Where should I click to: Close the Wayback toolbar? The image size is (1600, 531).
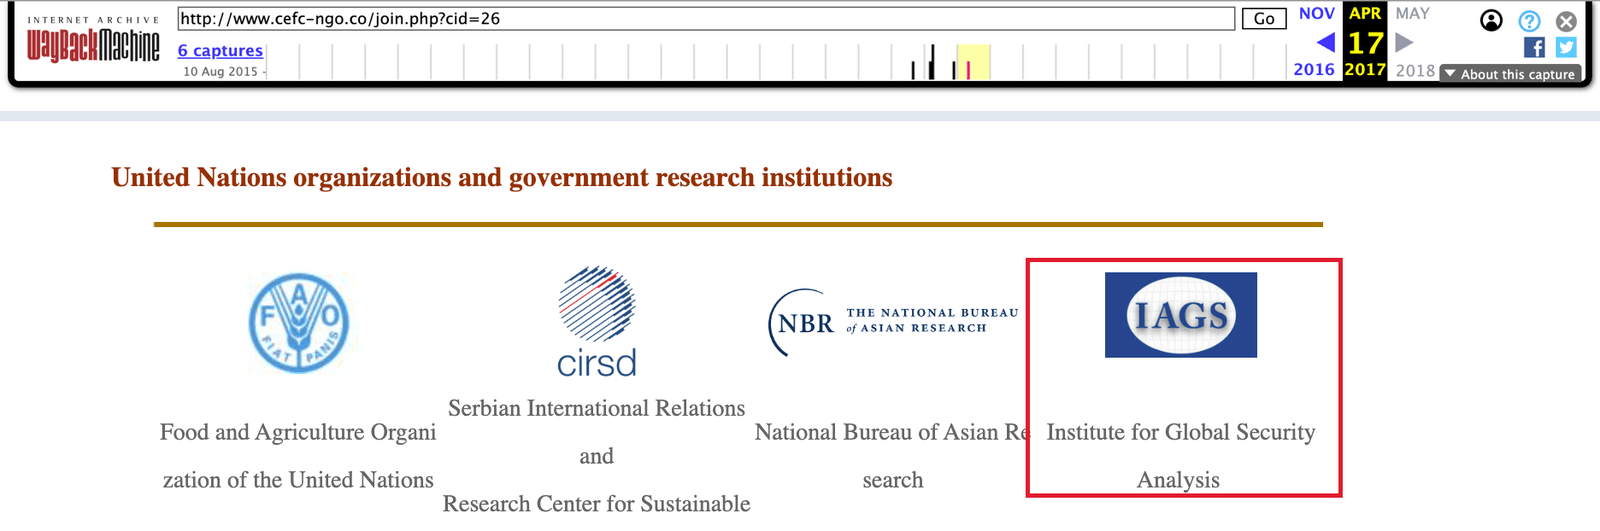1566,21
